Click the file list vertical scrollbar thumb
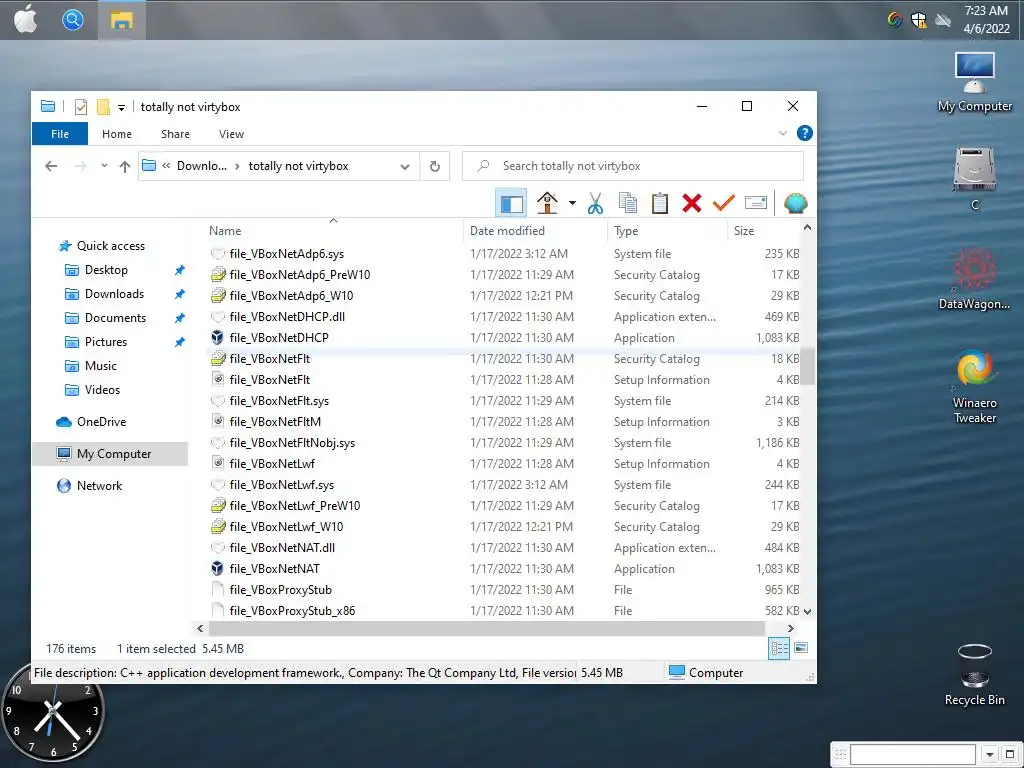 point(807,367)
